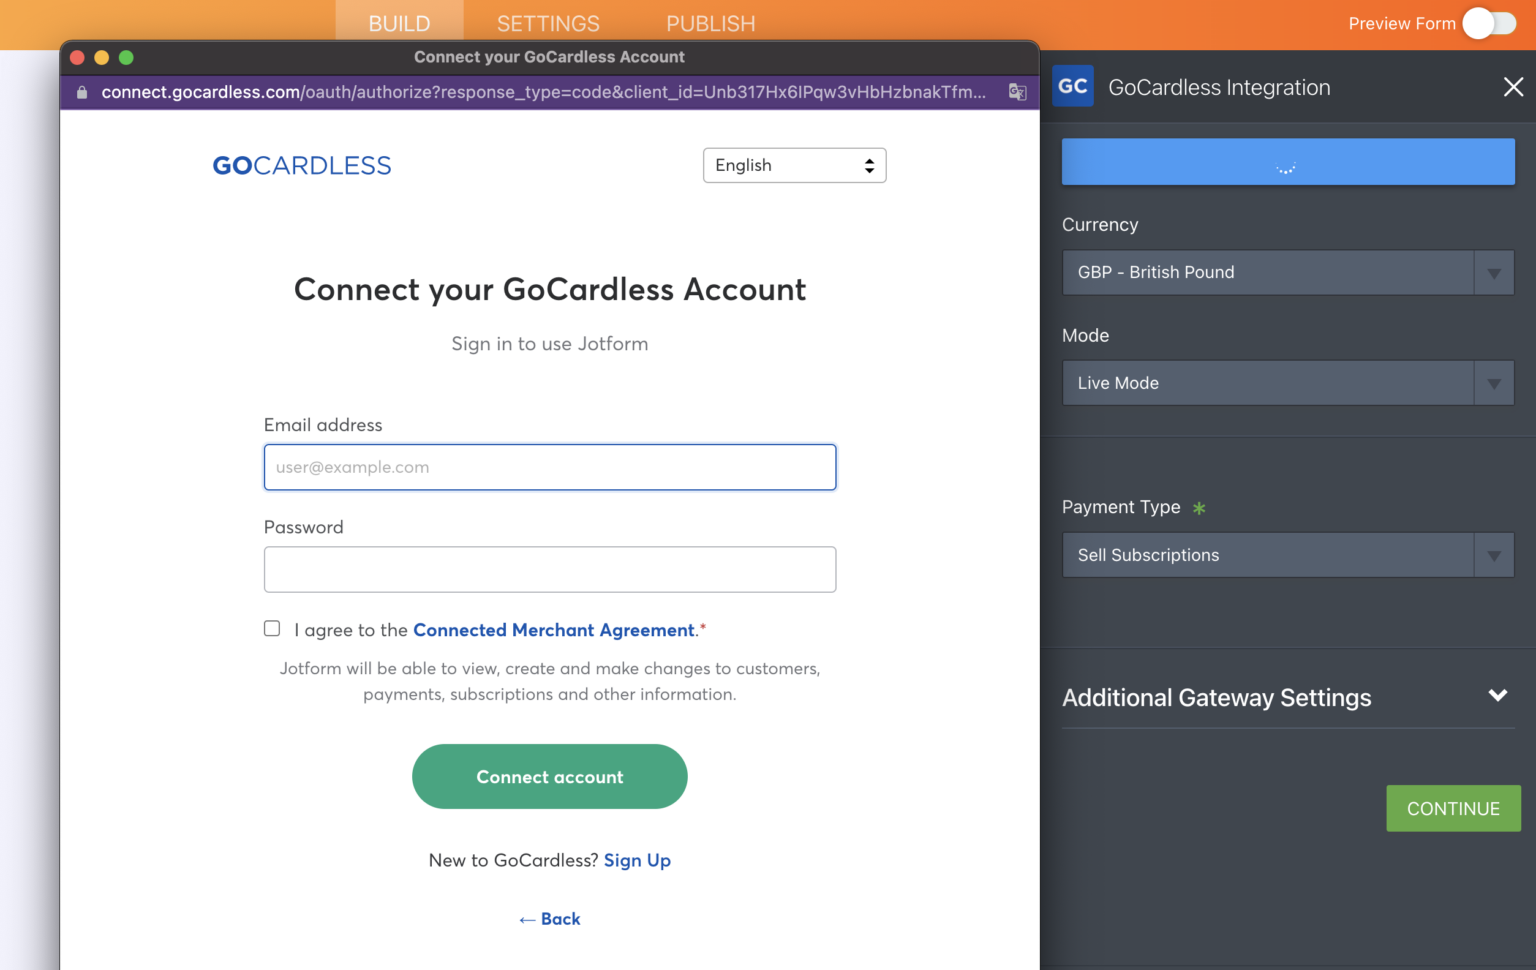This screenshot has height=970, width=1536.
Task: Open the Payment Type dropdown
Action: (1287, 555)
